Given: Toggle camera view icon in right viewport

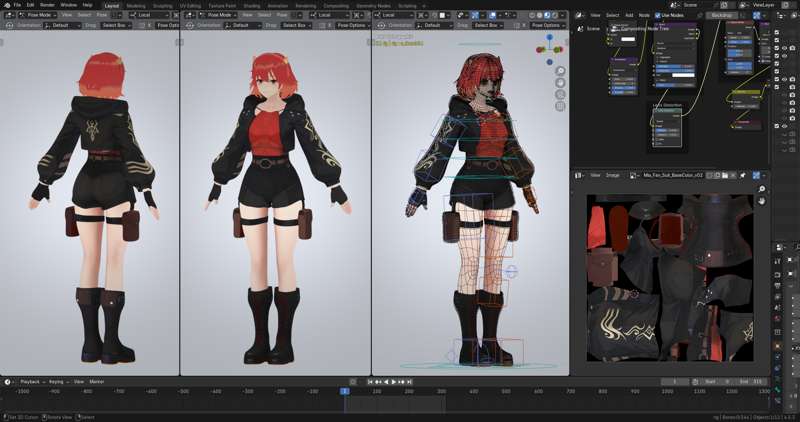Looking at the screenshot, I should coord(560,94).
